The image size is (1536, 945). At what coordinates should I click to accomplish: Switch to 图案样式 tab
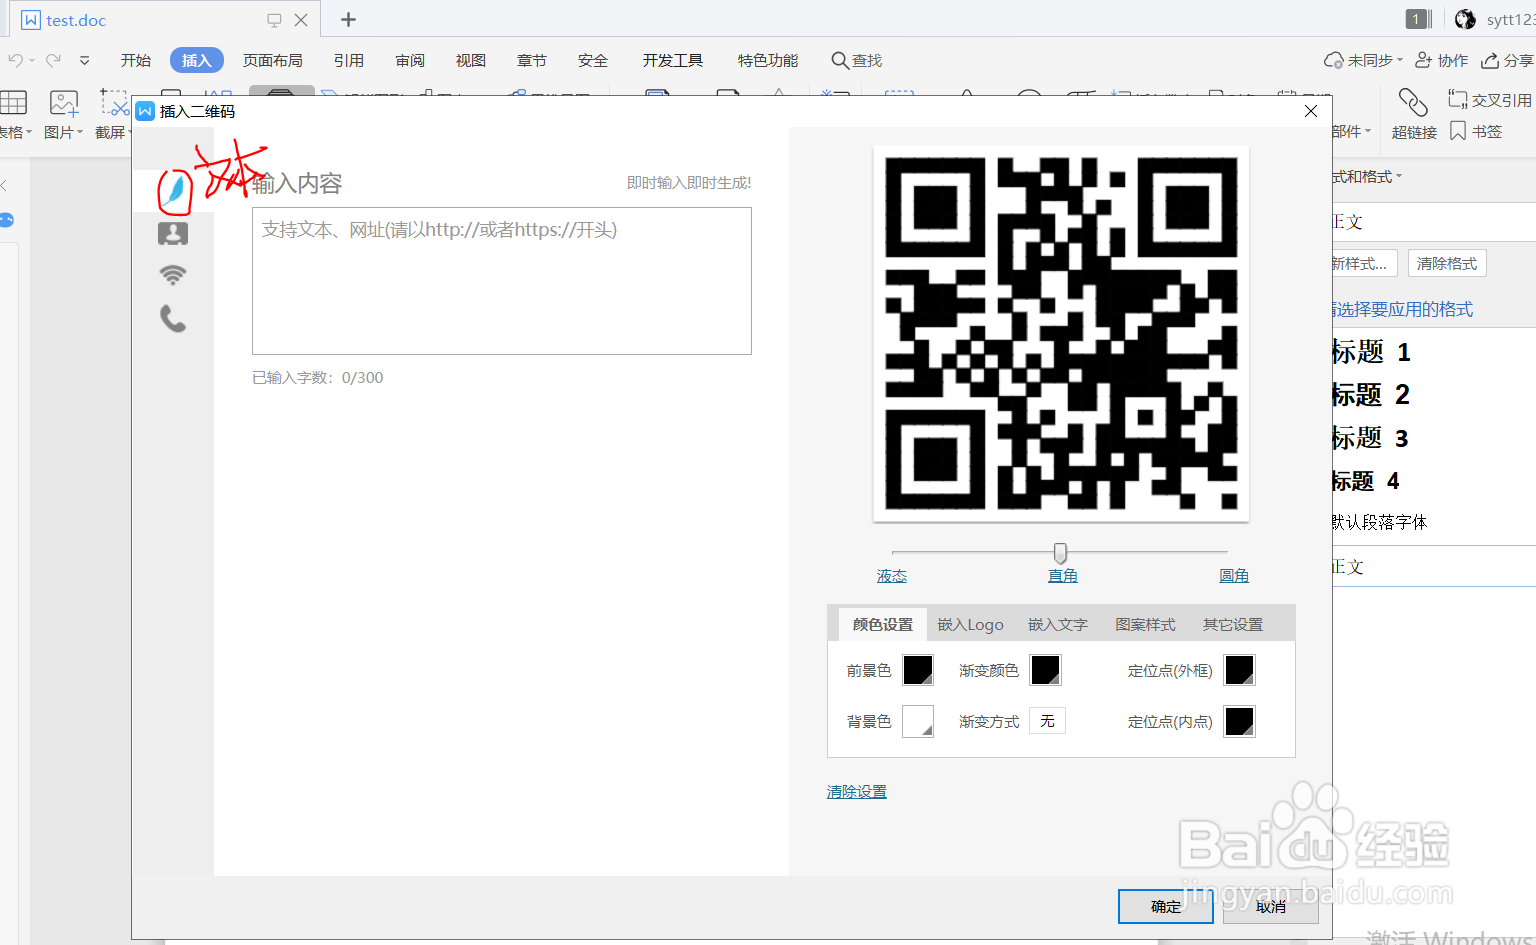point(1145,624)
